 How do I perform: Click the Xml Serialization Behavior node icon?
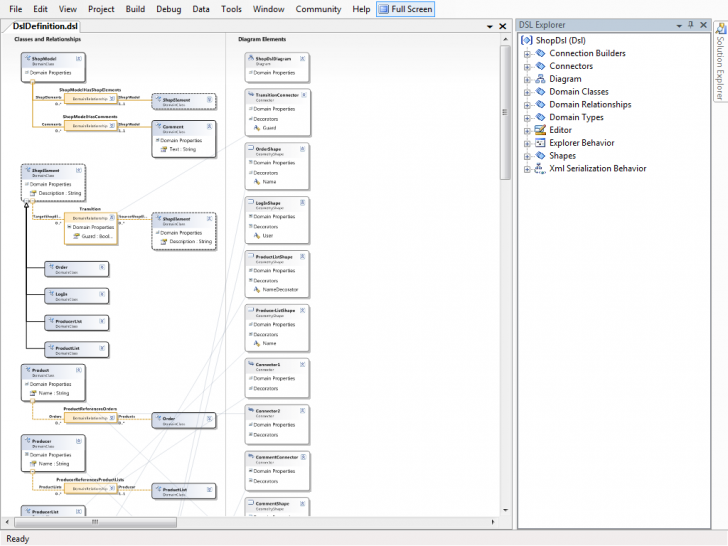[540, 169]
